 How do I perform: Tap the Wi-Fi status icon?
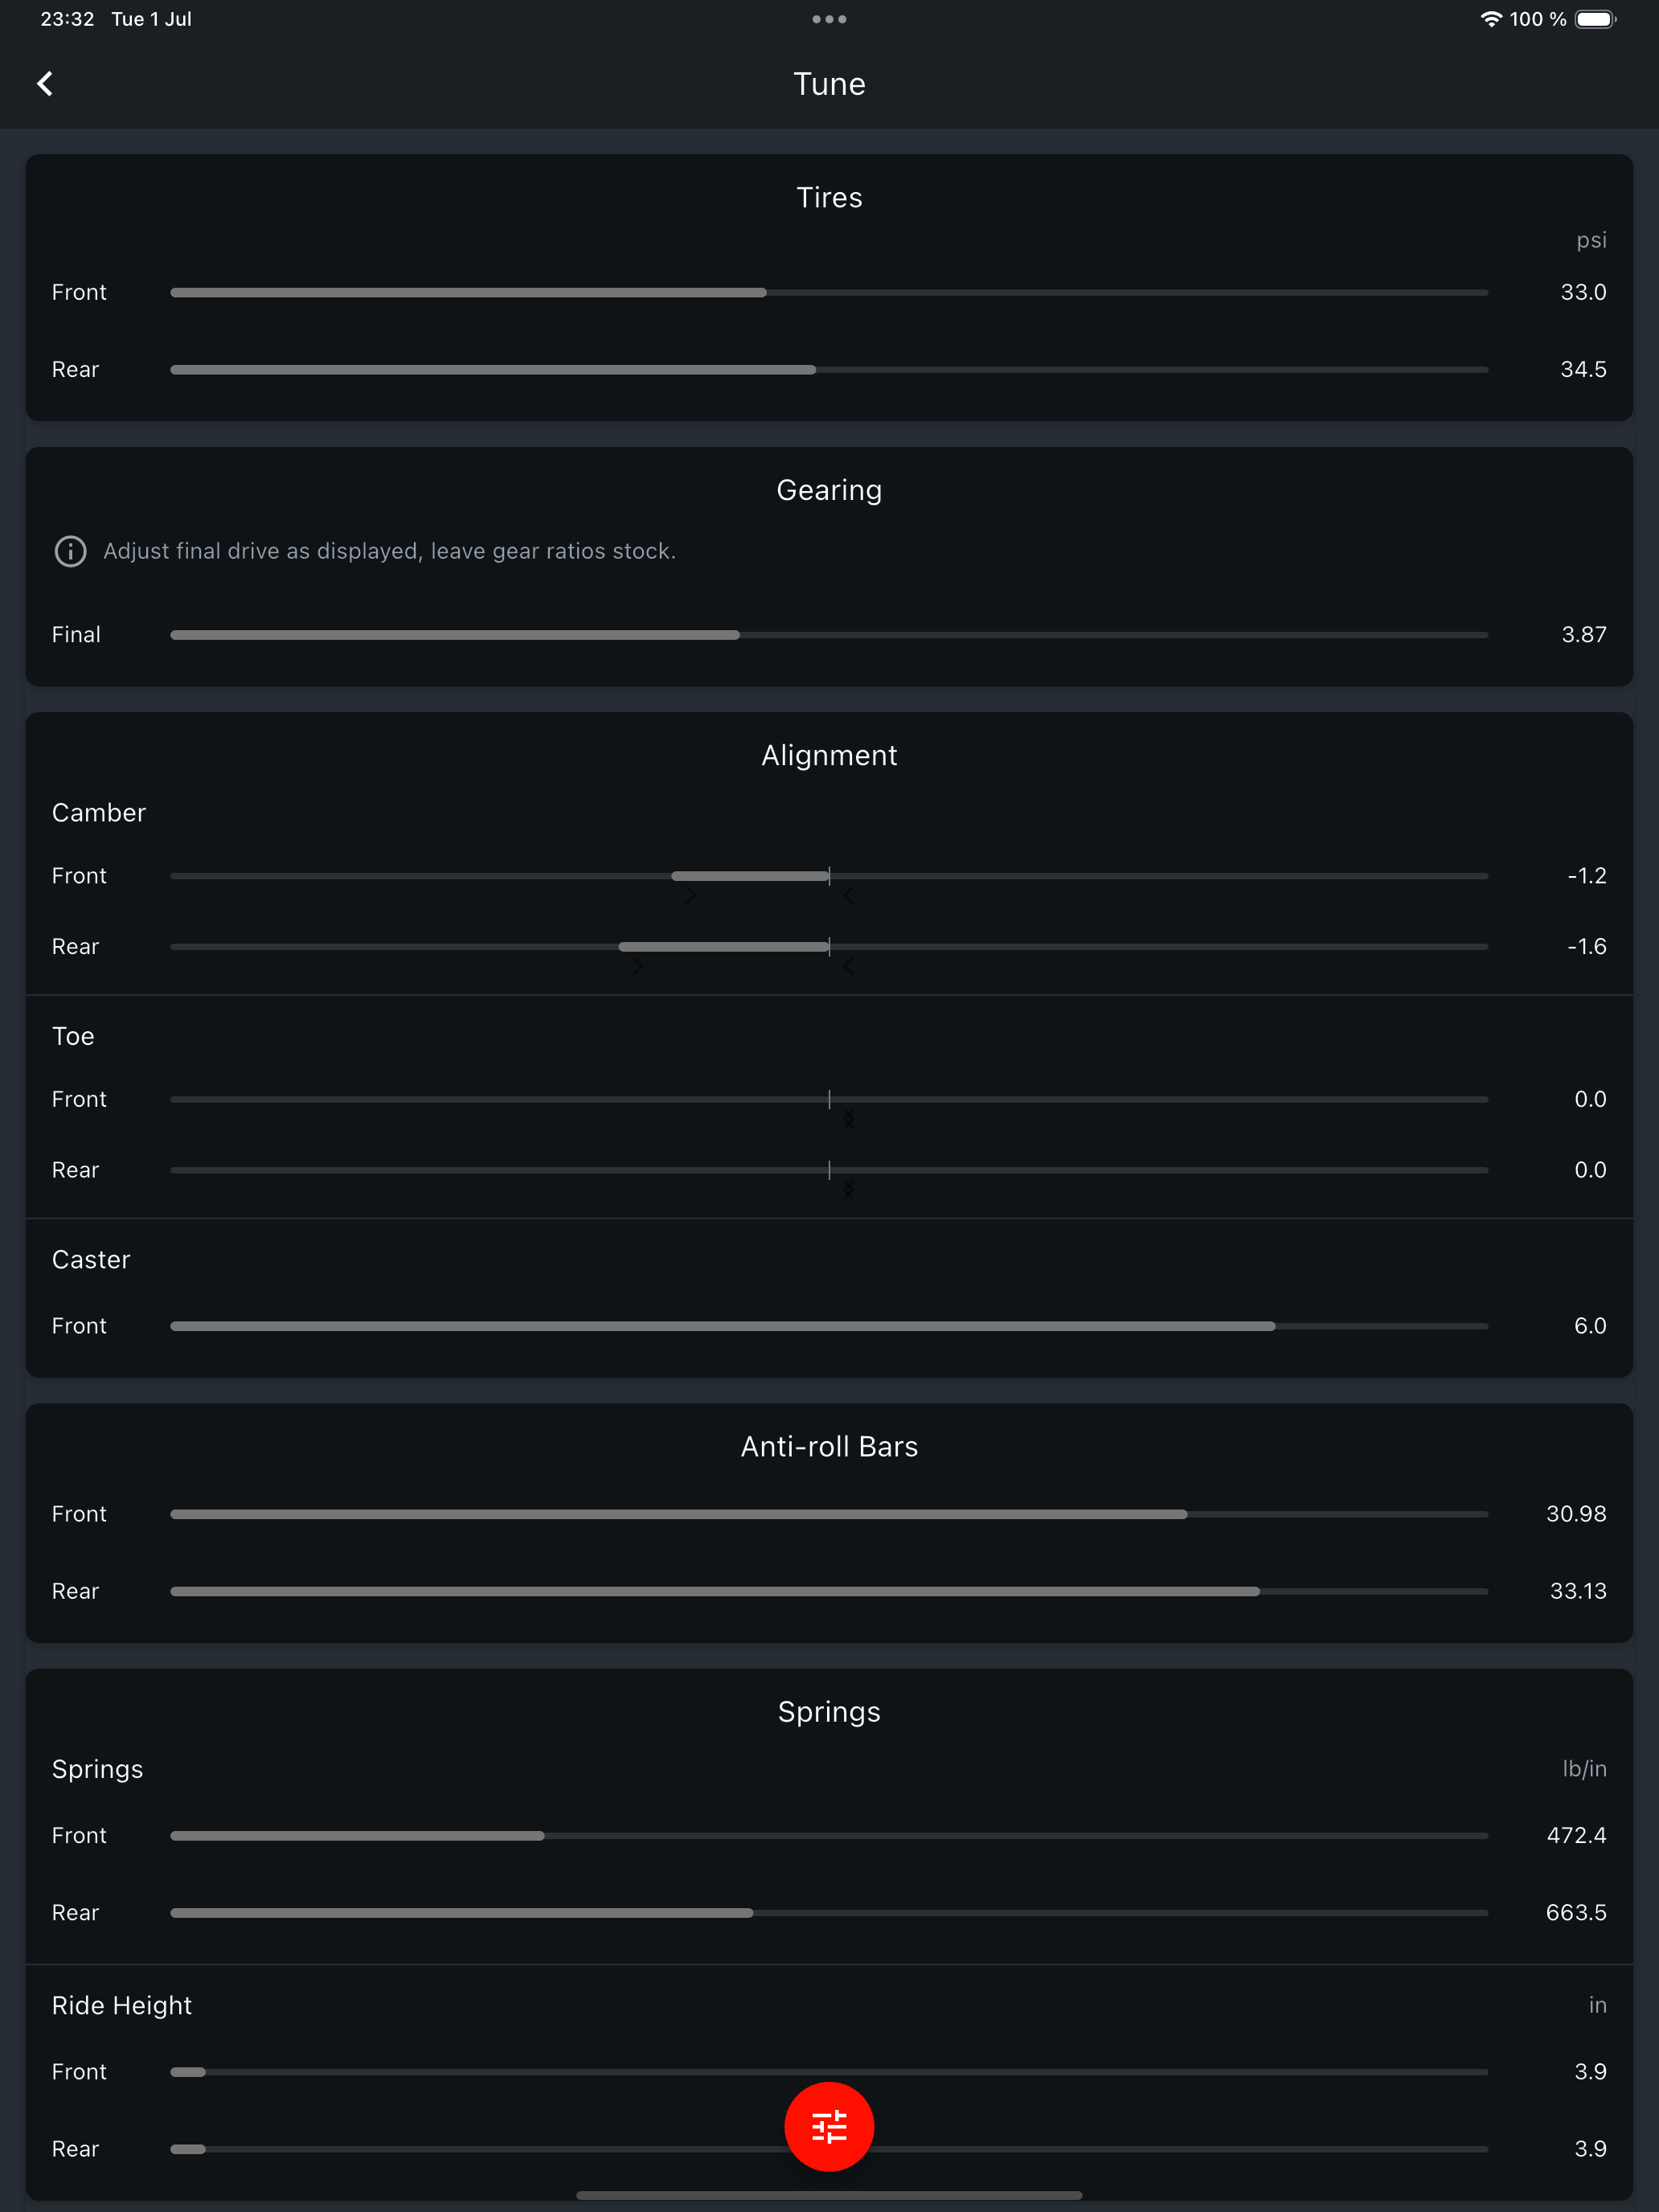coord(1490,19)
